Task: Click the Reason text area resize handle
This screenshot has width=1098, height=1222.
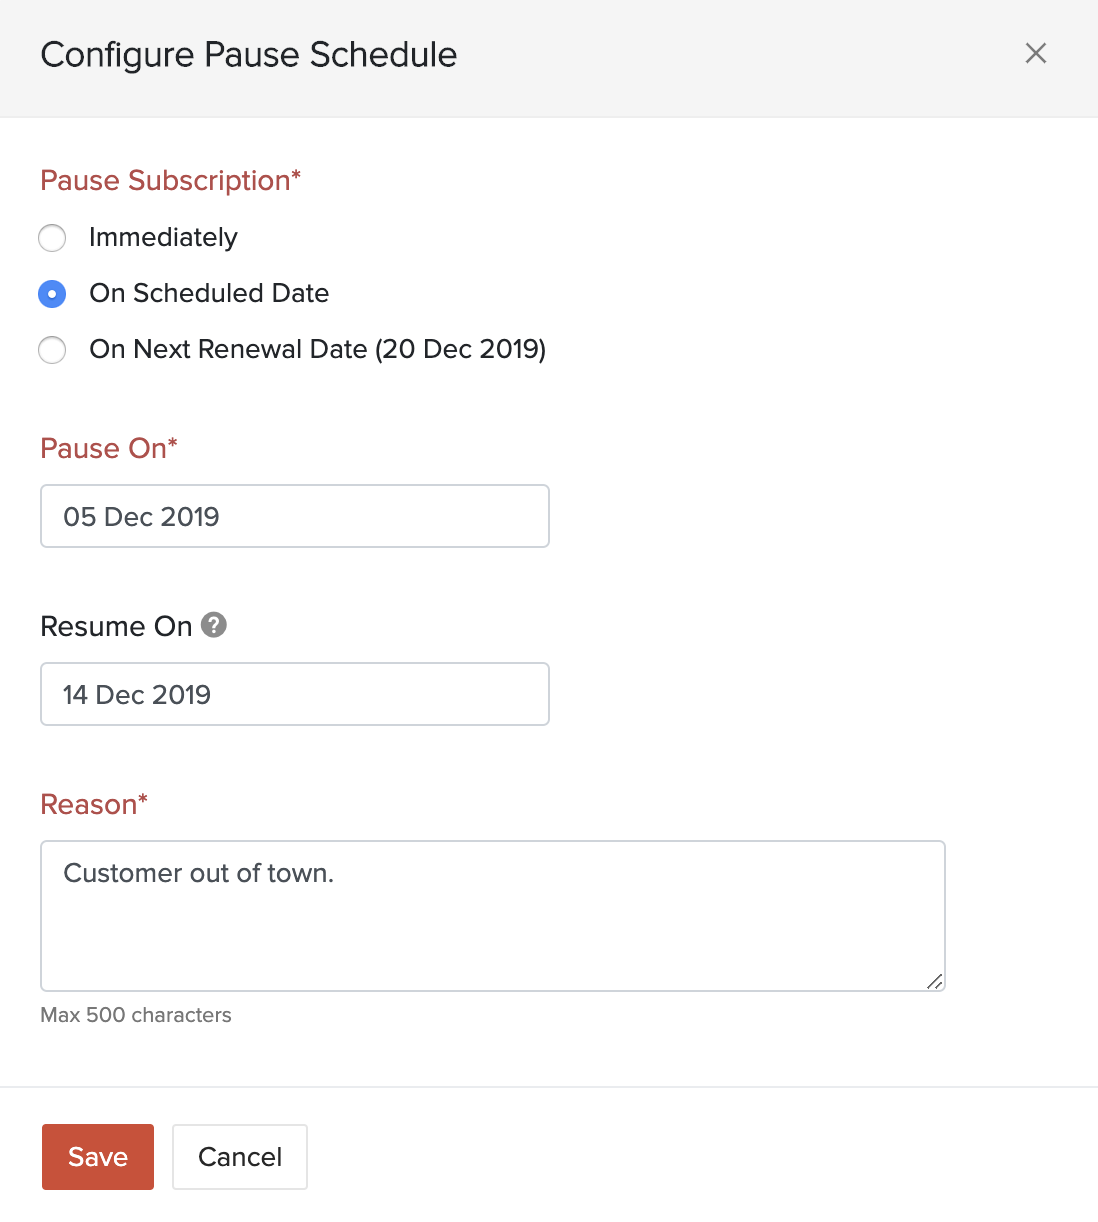Action: pyautogui.click(x=934, y=981)
